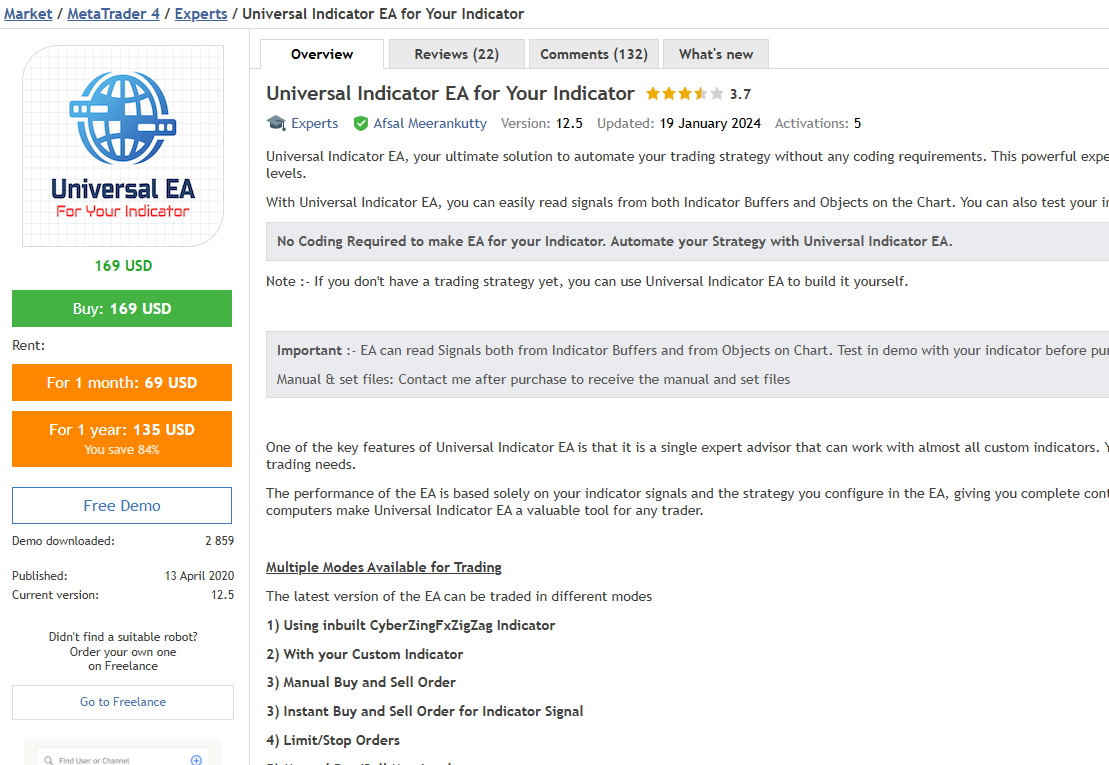Open the Market breadcrumb link
Image resolution: width=1109 pixels, height=765 pixels.
point(28,13)
